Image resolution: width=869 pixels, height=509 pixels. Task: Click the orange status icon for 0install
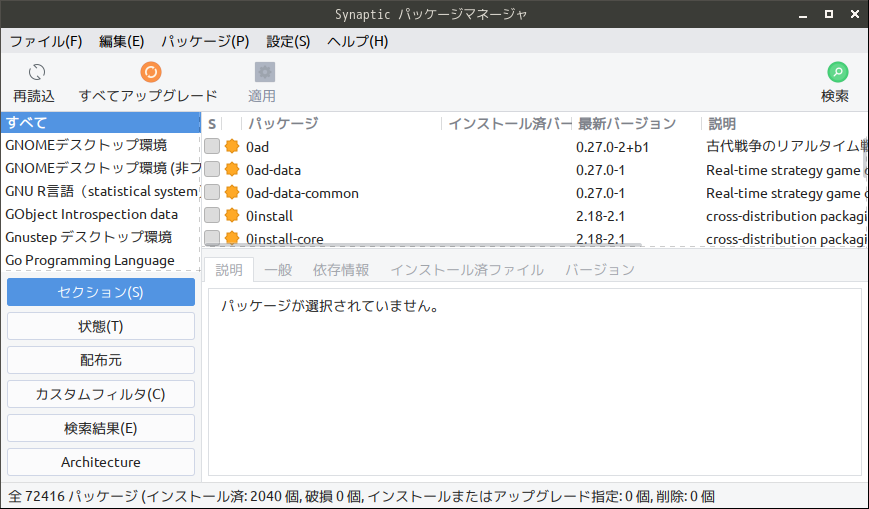pos(232,215)
